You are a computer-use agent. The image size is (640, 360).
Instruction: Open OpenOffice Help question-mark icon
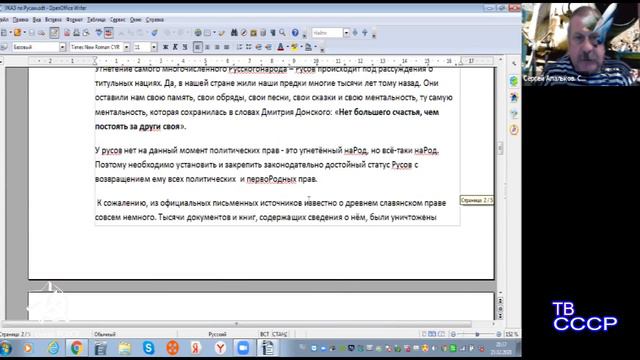click(295, 33)
